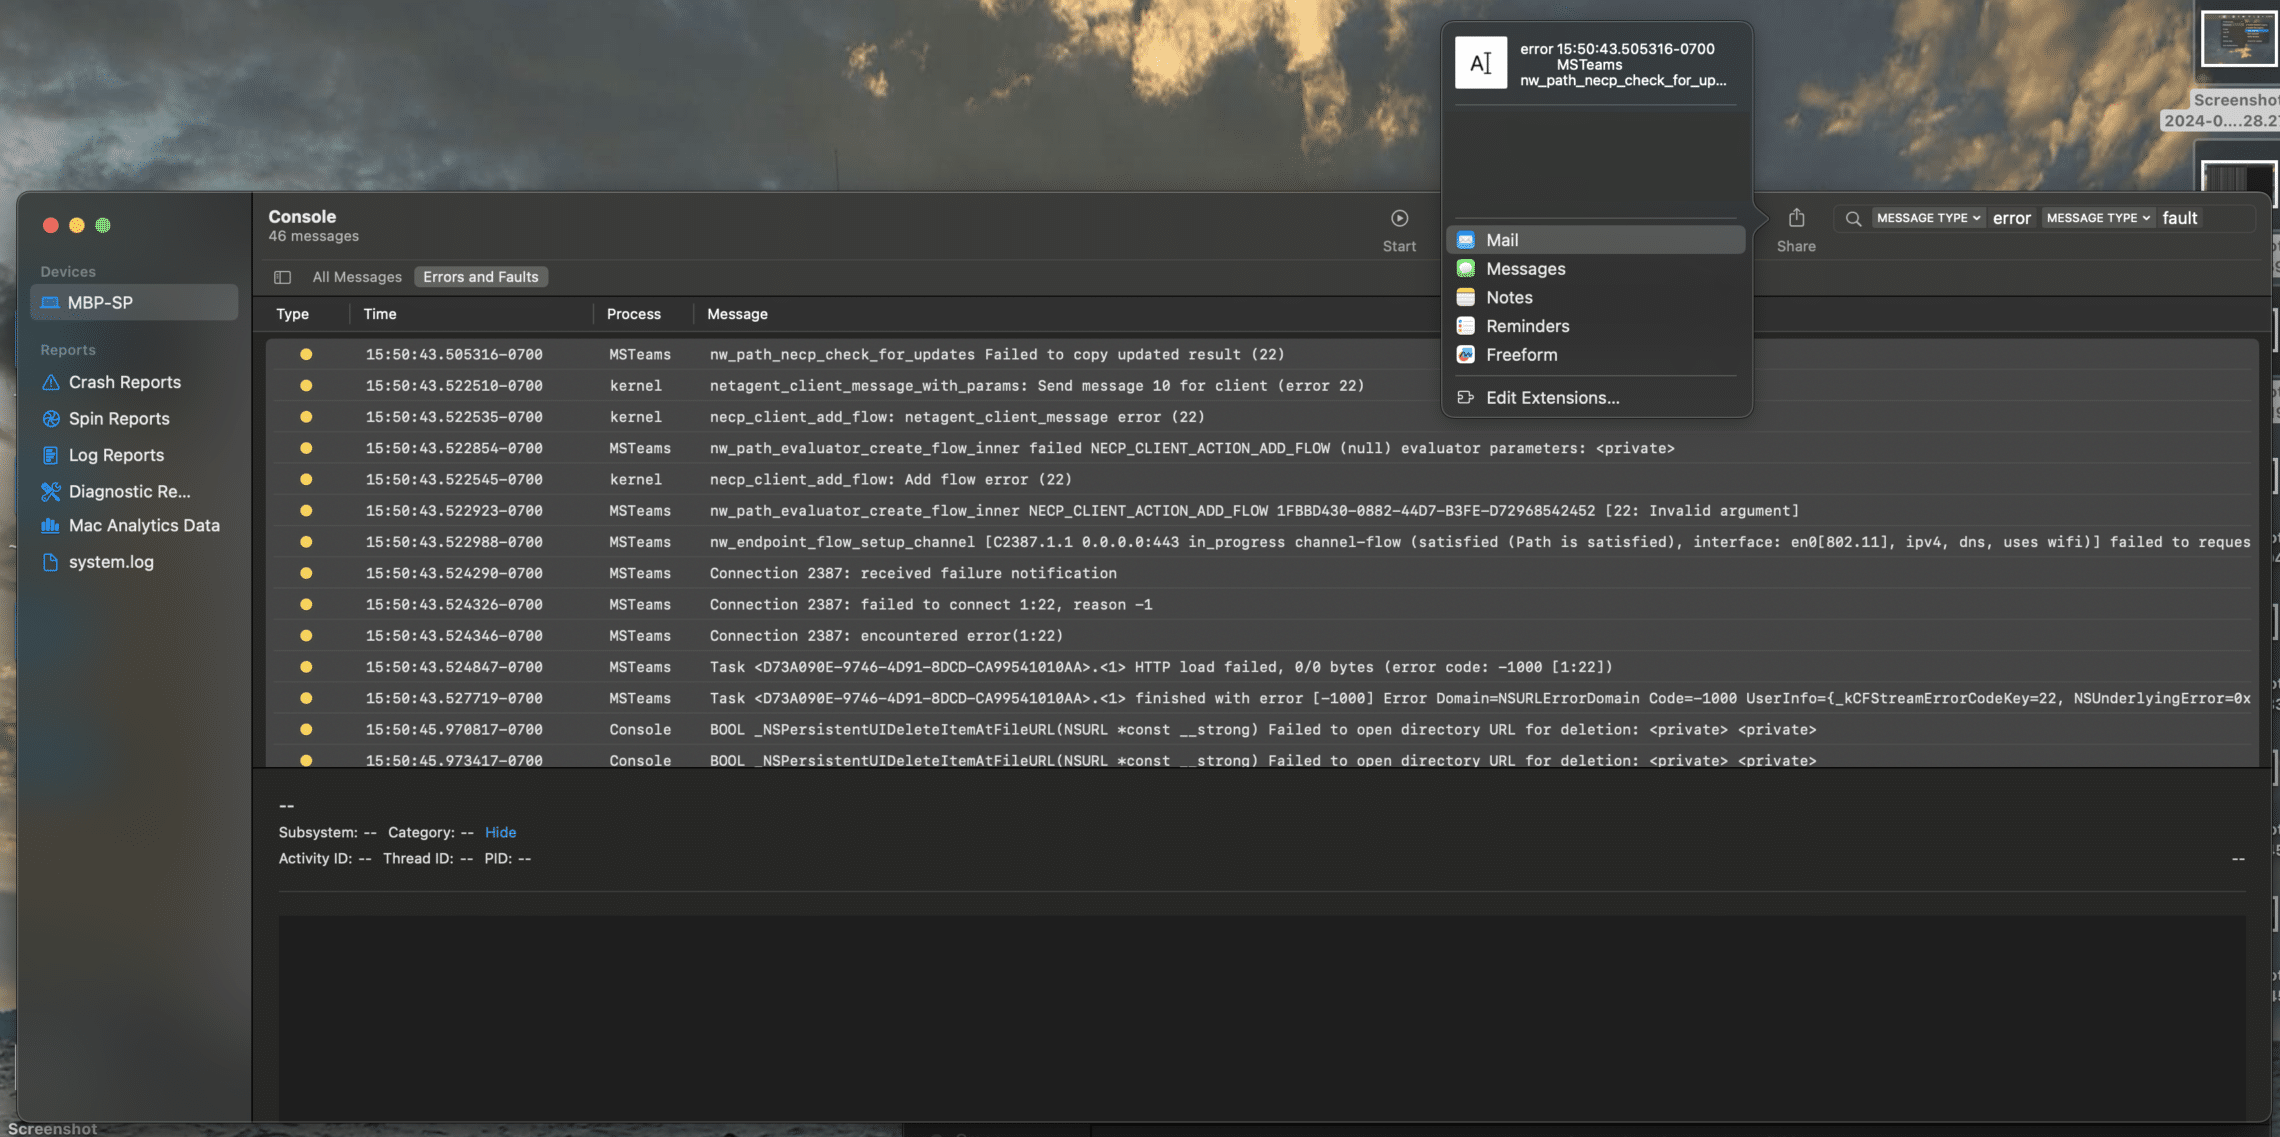
Task: Click the Share icon in the toolbar
Action: (1796, 218)
